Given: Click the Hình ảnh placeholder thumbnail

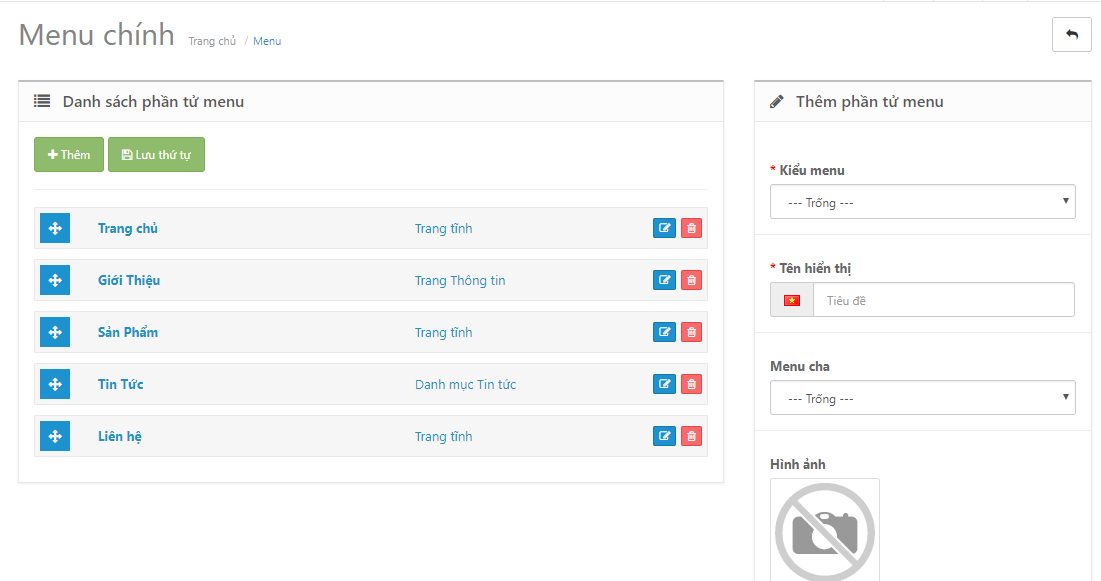Looking at the screenshot, I should (x=825, y=530).
